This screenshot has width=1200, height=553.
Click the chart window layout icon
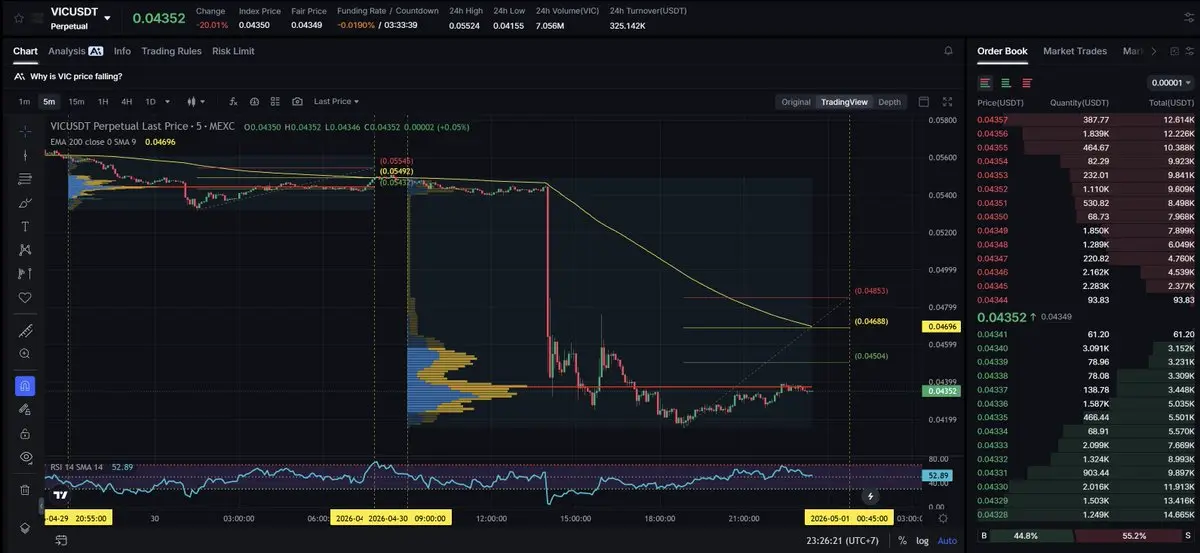coord(923,101)
